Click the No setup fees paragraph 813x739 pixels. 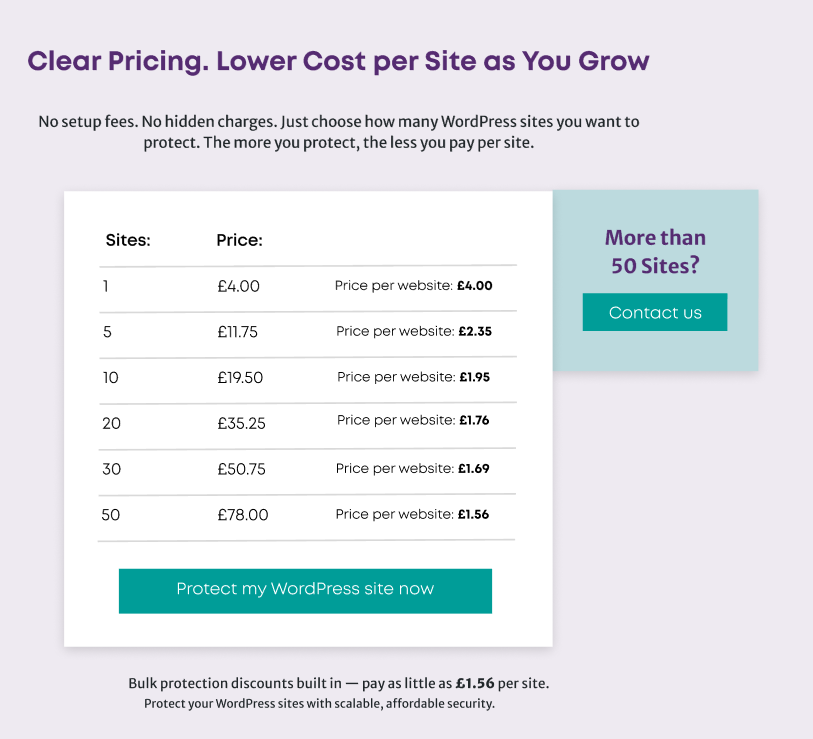338,132
